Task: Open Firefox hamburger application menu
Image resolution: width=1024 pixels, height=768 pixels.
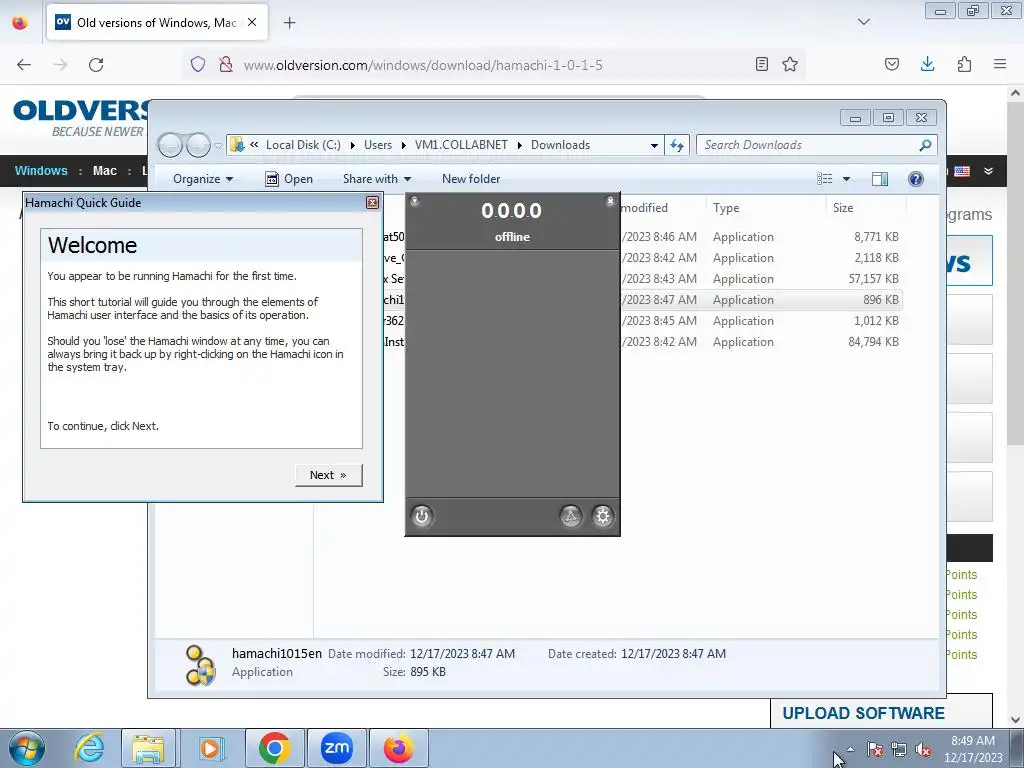Action: pos(1000,64)
